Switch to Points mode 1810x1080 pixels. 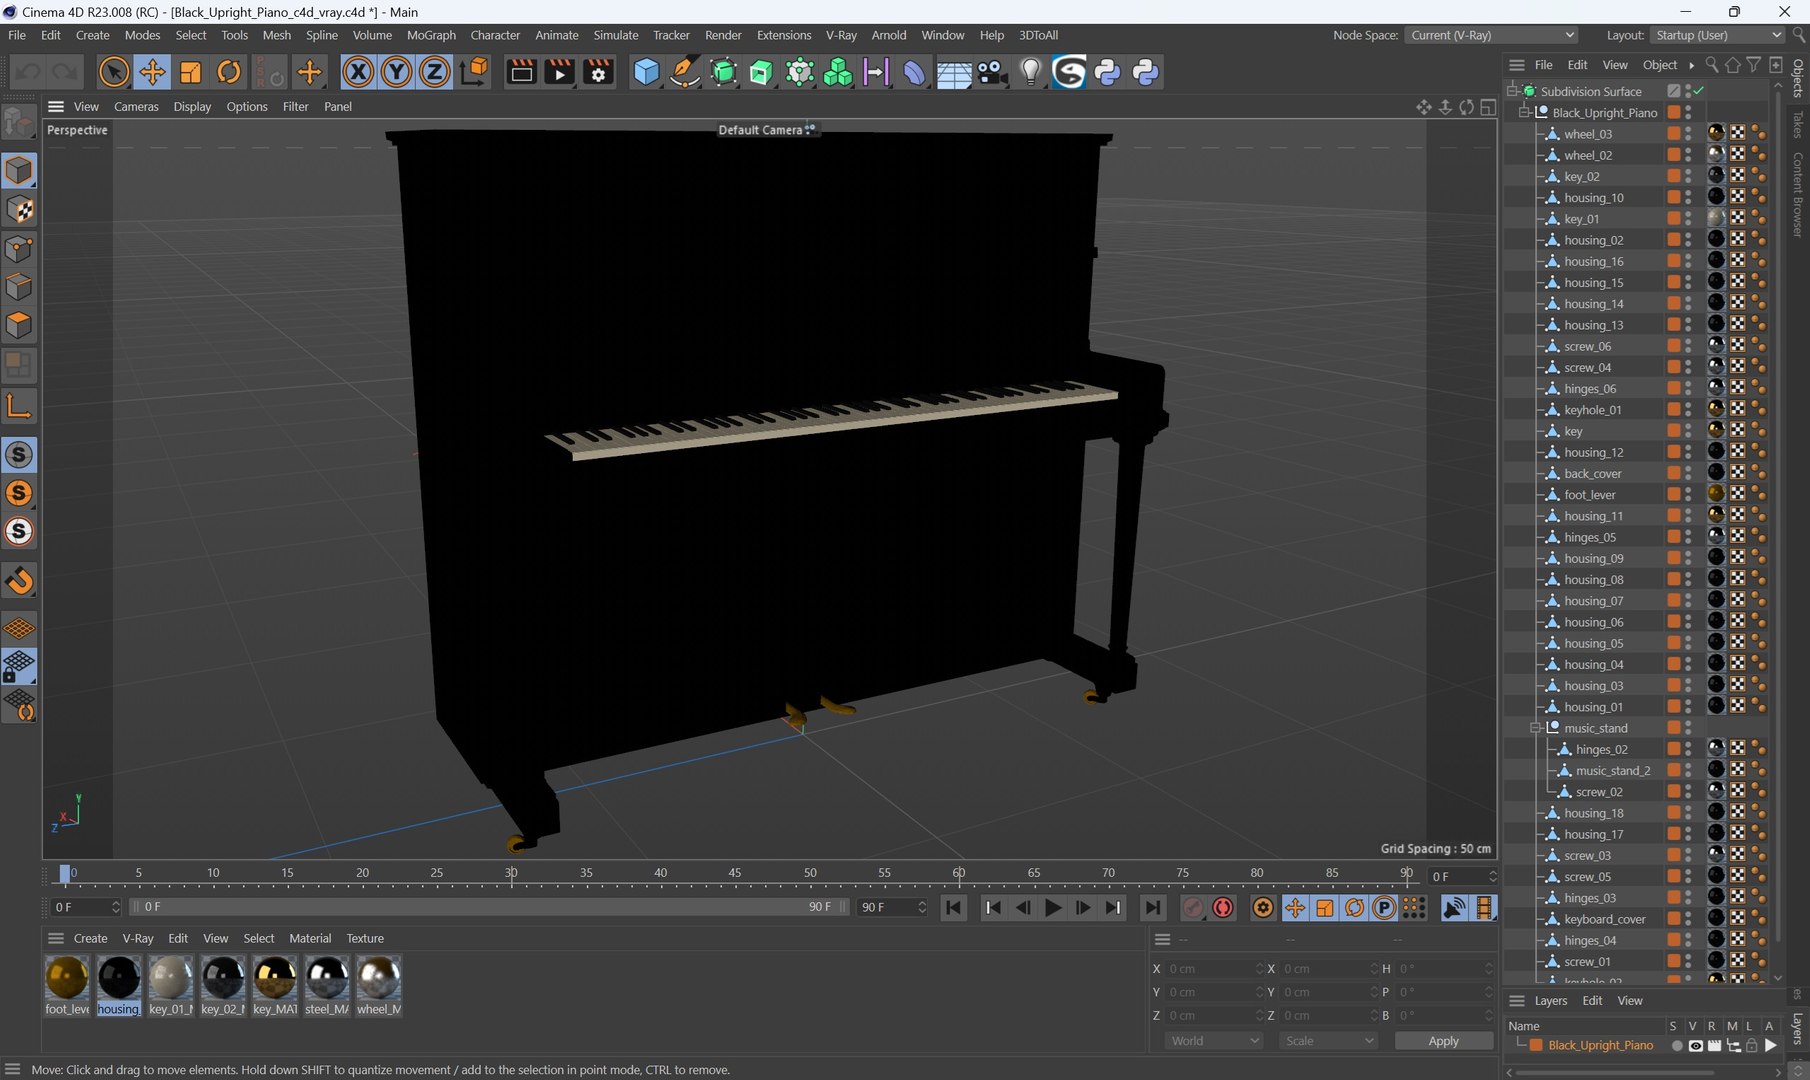click(19, 249)
